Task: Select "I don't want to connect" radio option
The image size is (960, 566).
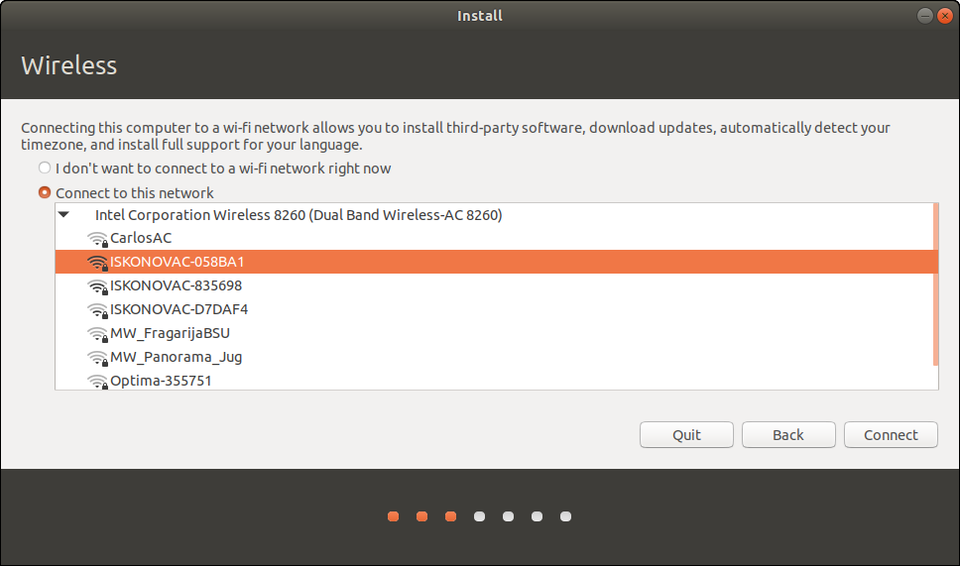Action: (x=44, y=169)
